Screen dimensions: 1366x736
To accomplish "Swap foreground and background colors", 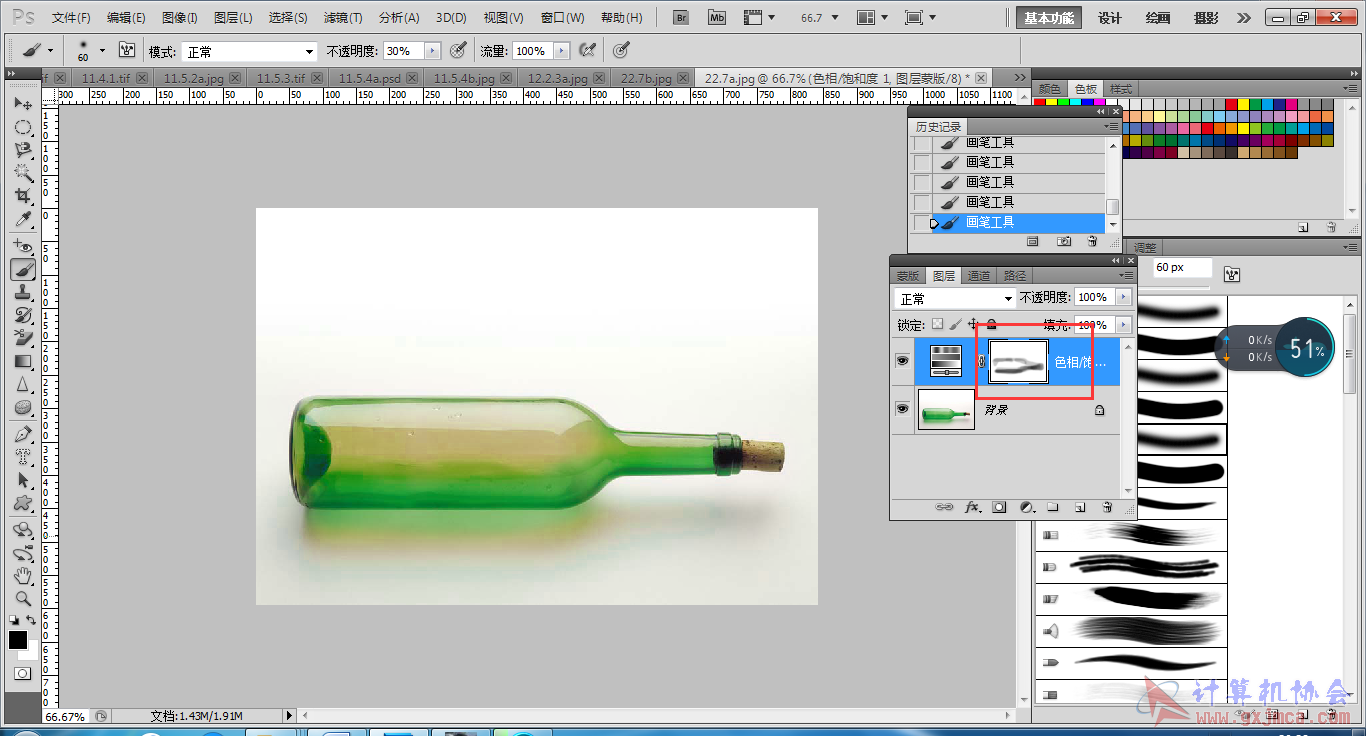I will coord(32,621).
